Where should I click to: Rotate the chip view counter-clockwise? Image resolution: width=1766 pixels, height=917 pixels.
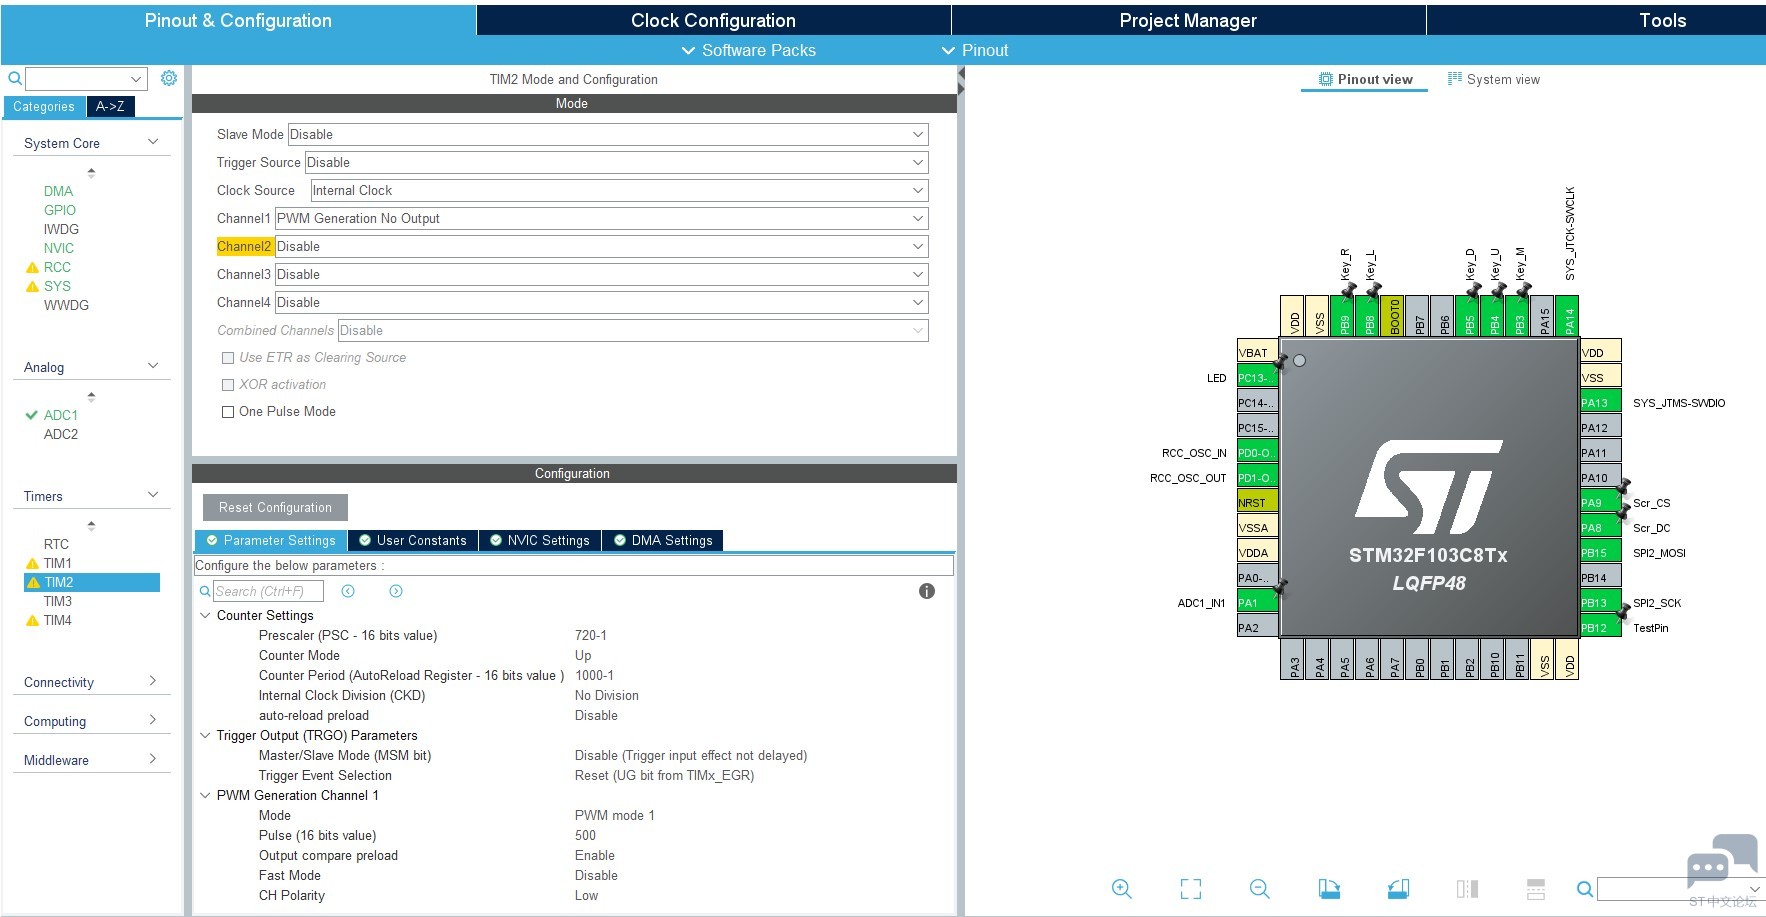(x=1398, y=888)
